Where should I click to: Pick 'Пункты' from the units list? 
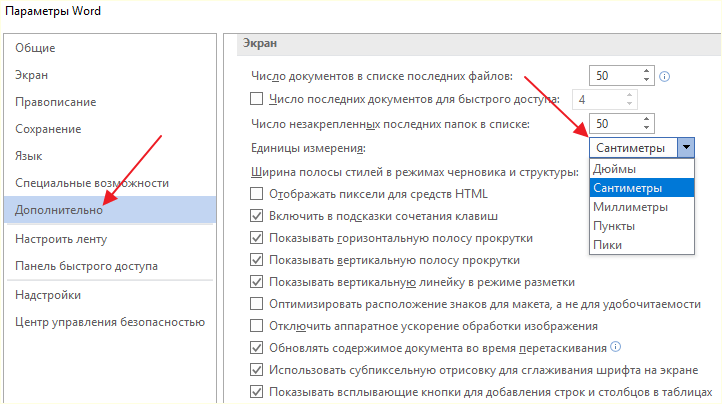(642, 226)
